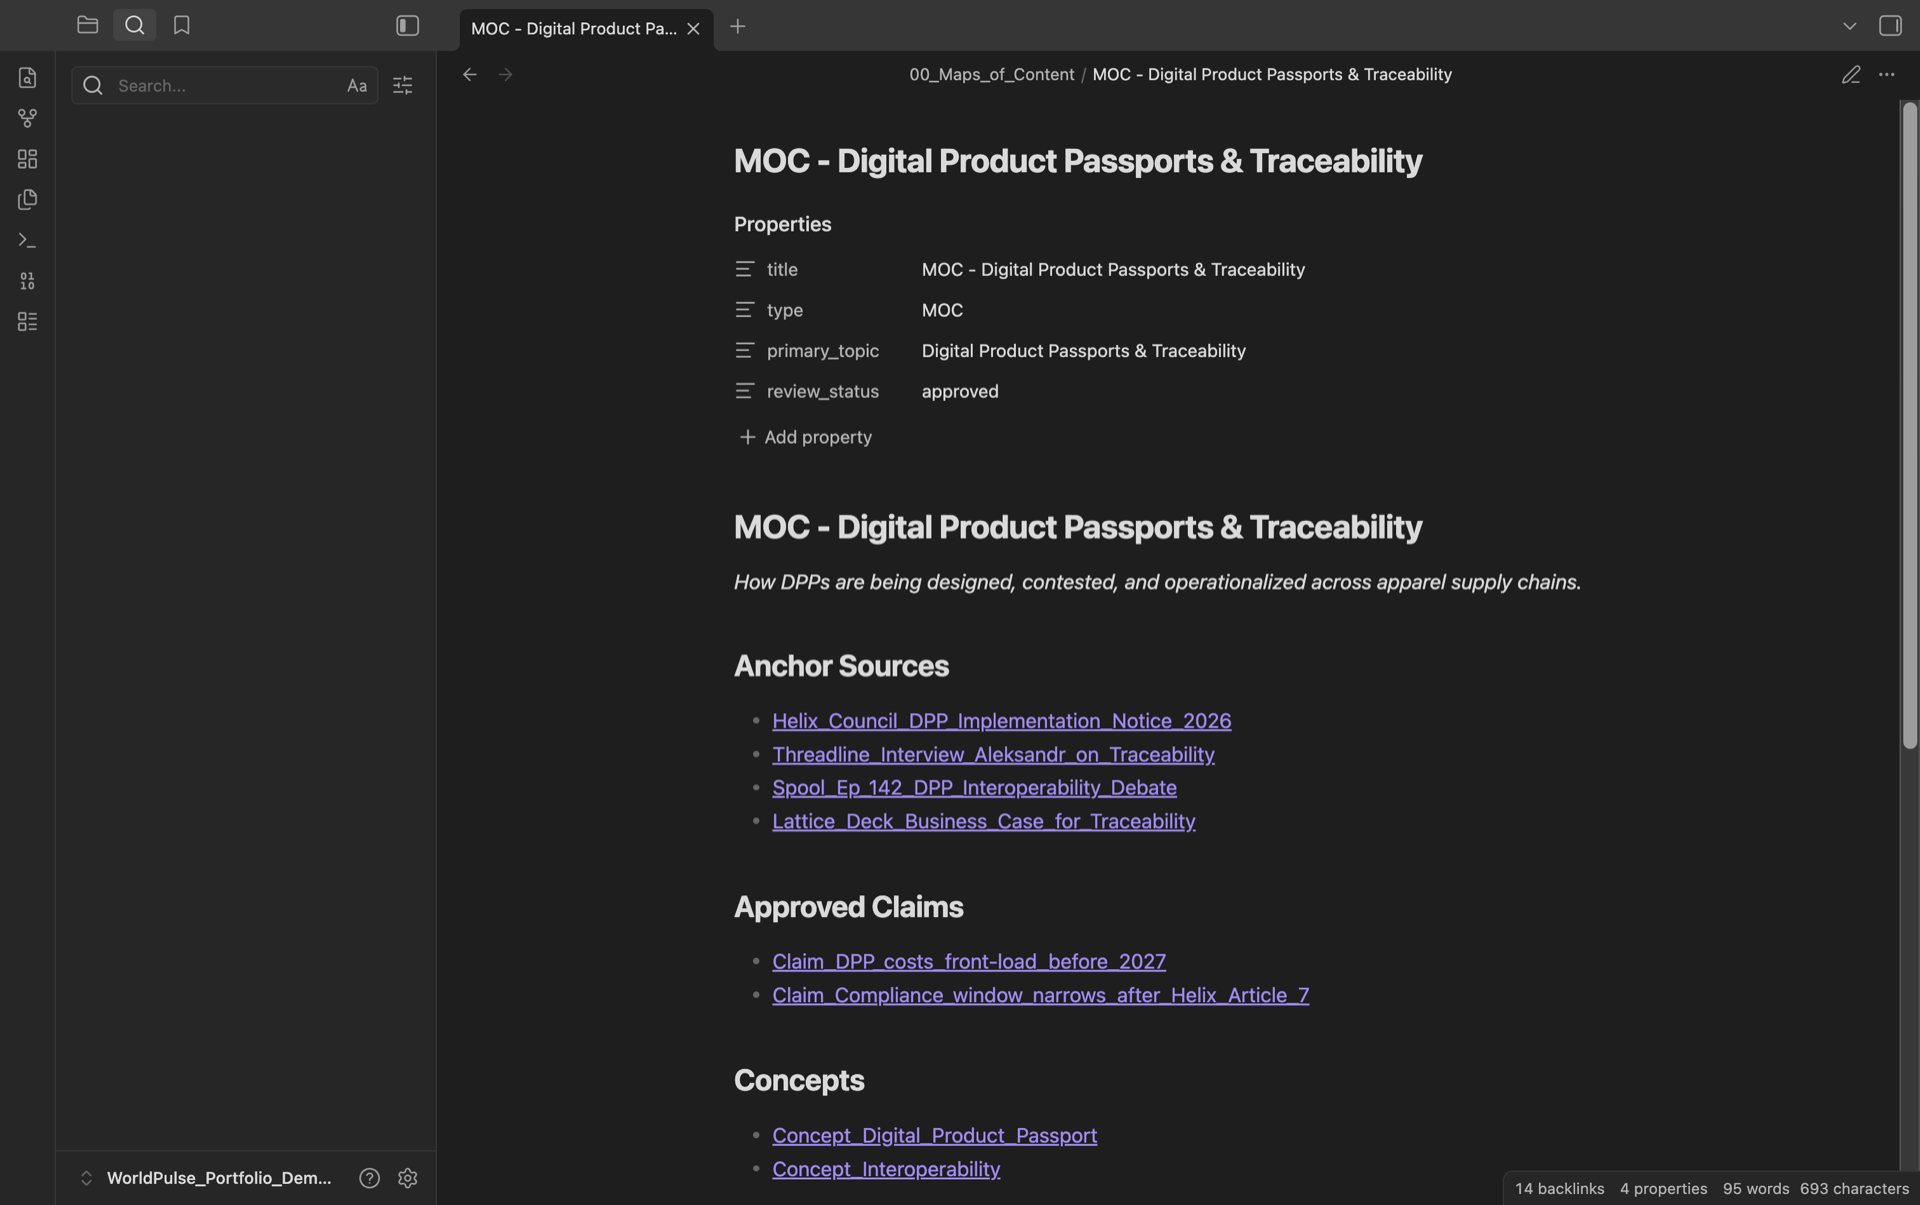
Task: Click the Anchor Sources heading
Action: tap(841, 666)
